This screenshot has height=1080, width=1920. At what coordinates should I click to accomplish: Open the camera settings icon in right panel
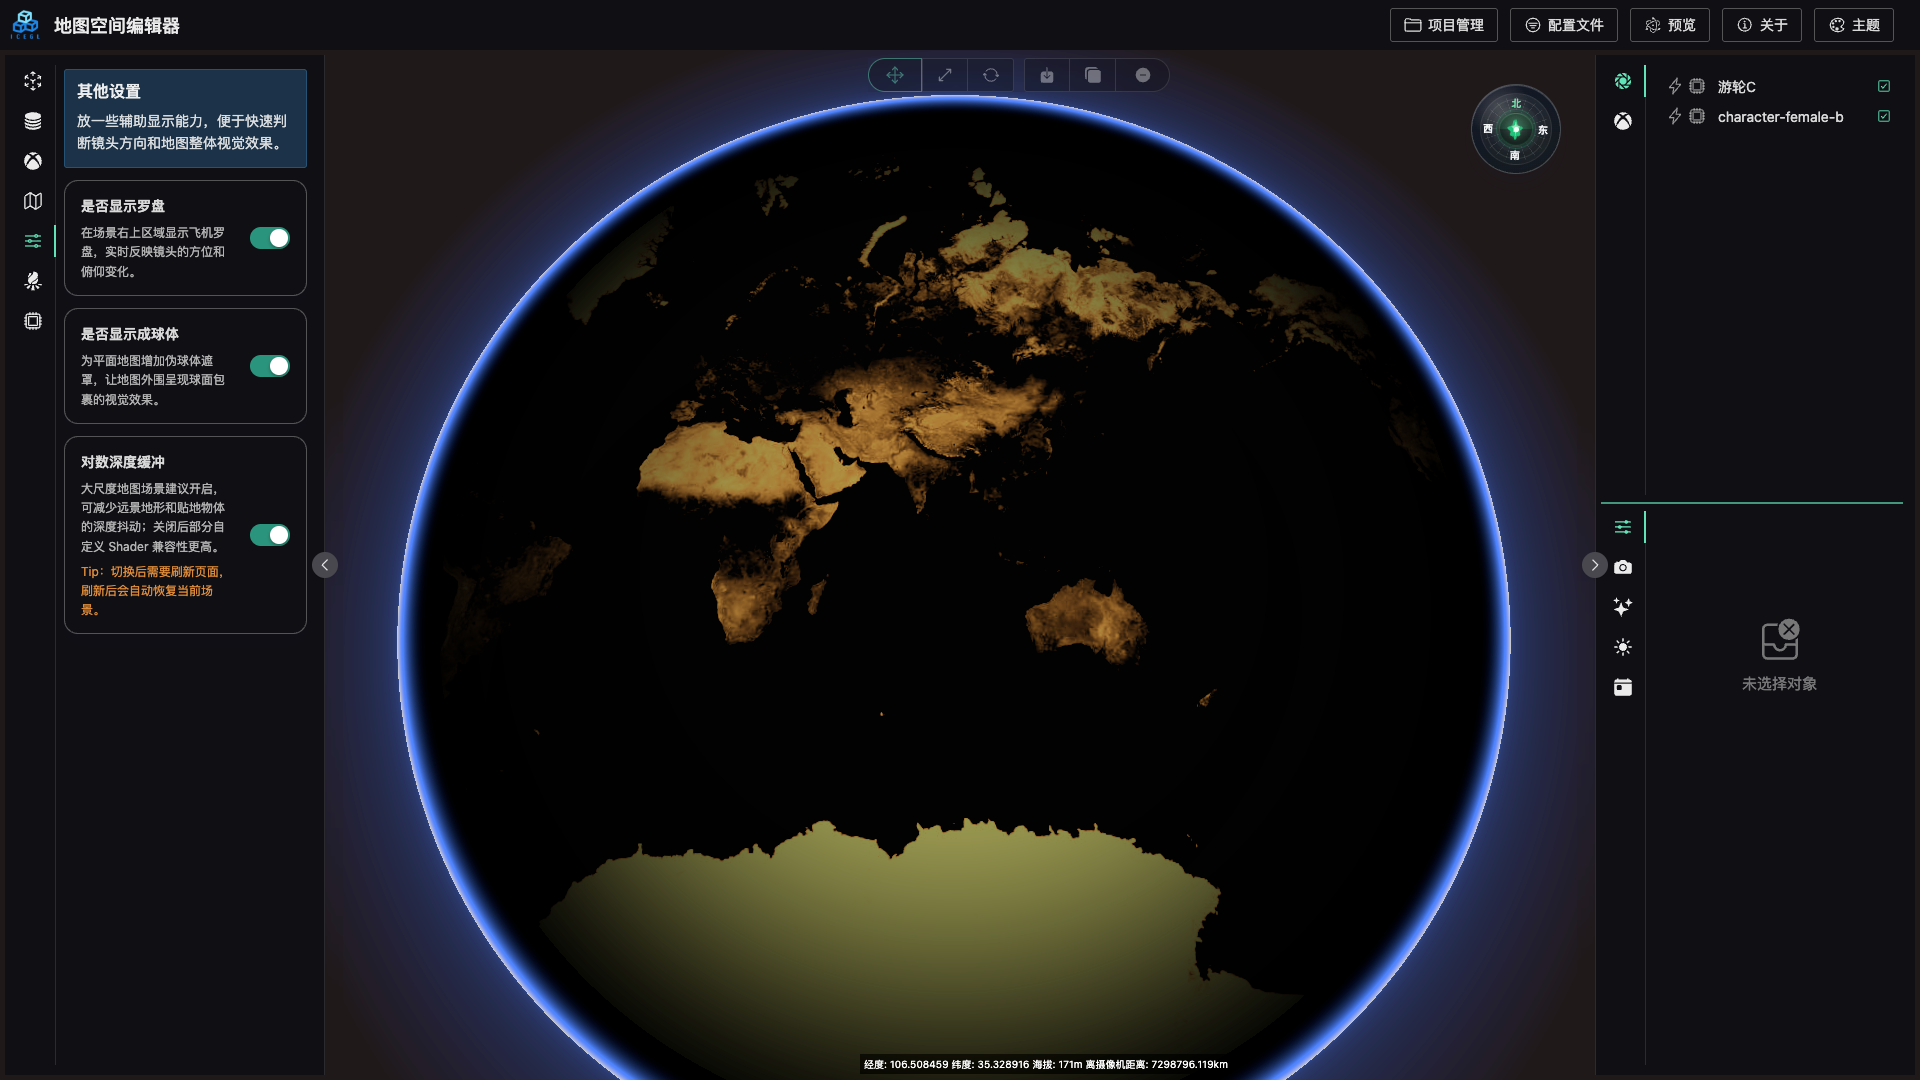pos(1622,567)
